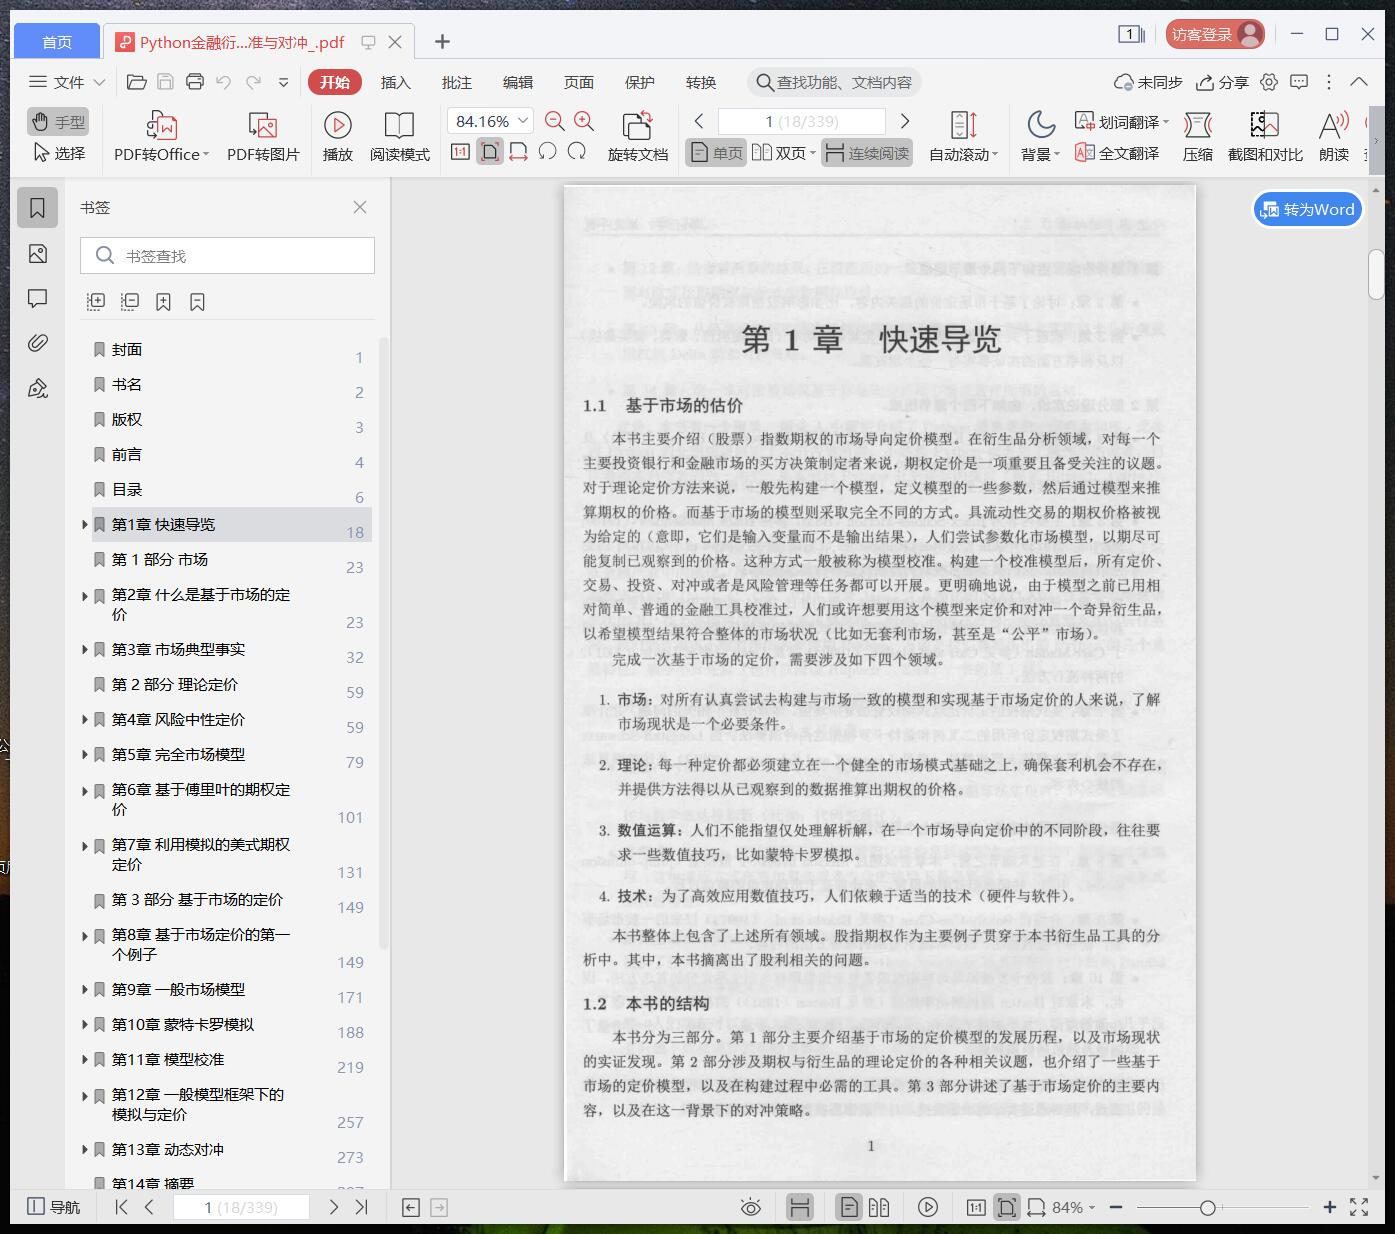The height and width of the screenshot is (1234, 1395).
Task: Expand 第10章 蒙特卡罗模拟 bookmark
Action: coord(85,1024)
